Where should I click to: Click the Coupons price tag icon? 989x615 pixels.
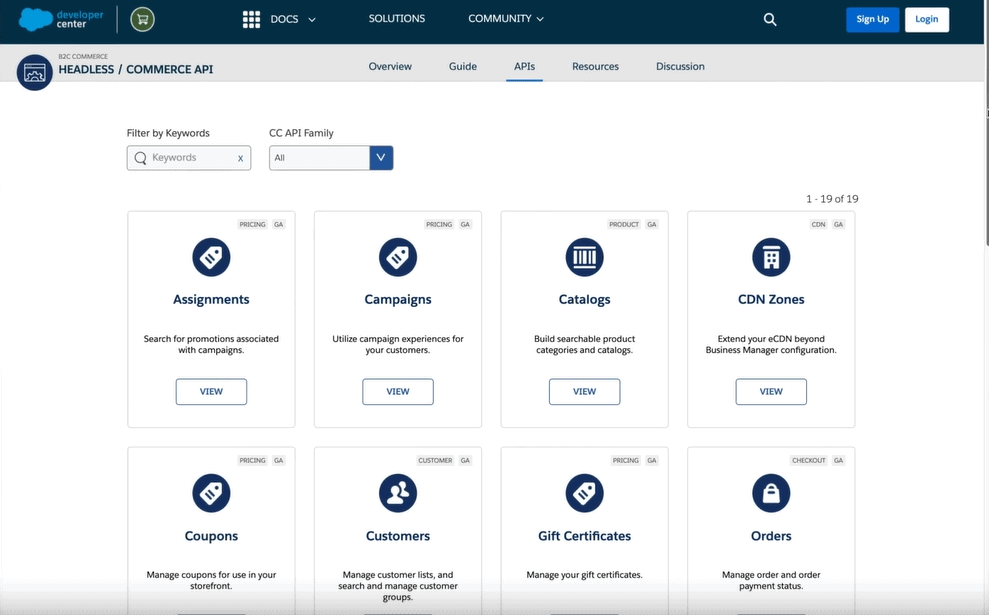click(x=211, y=493)
